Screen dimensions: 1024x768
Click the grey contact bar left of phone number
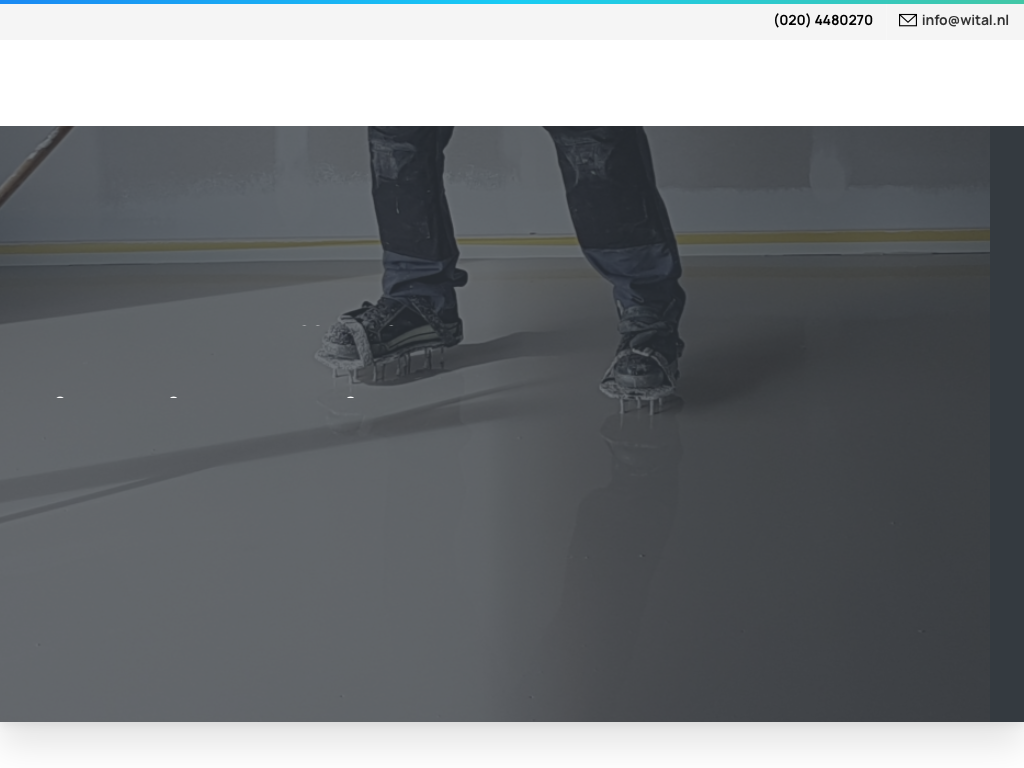(x=380, y=21)
